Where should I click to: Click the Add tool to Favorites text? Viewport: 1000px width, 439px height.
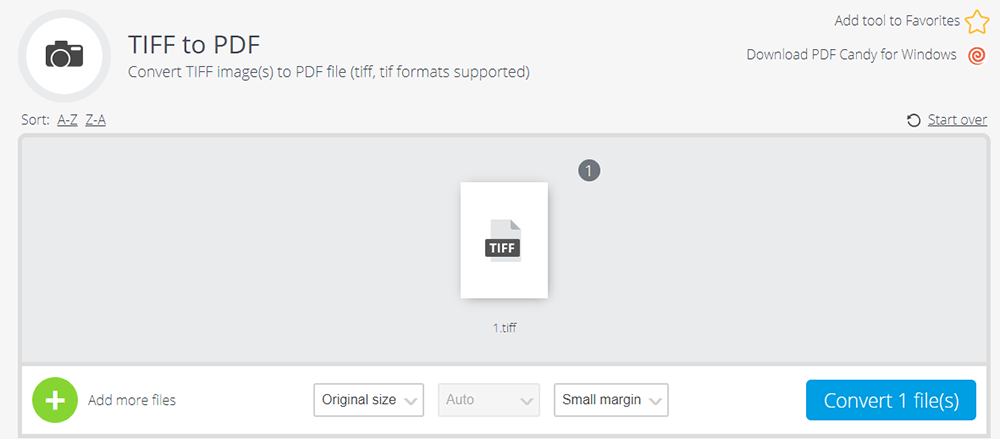[897, 21]
